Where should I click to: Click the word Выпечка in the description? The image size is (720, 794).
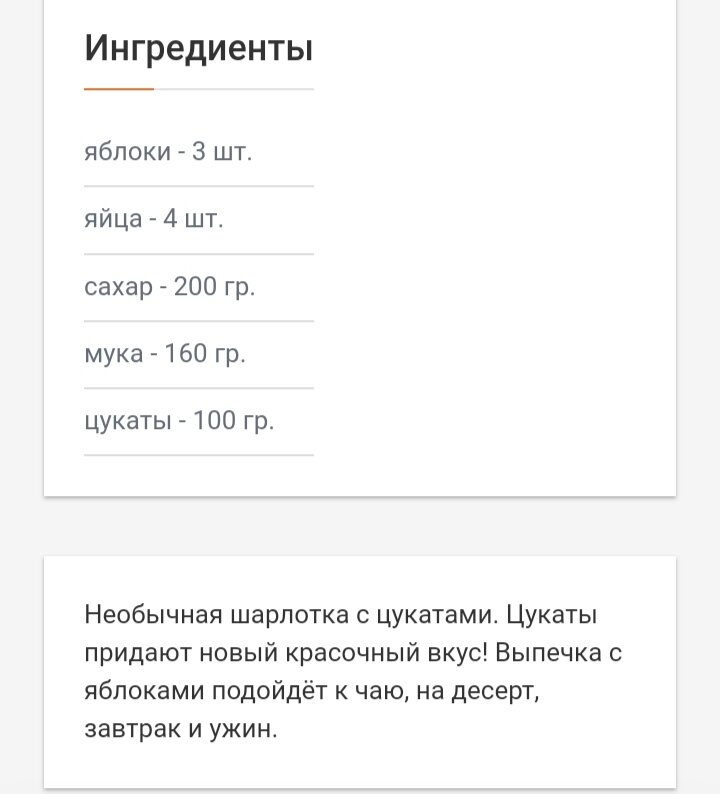point(548,653)
